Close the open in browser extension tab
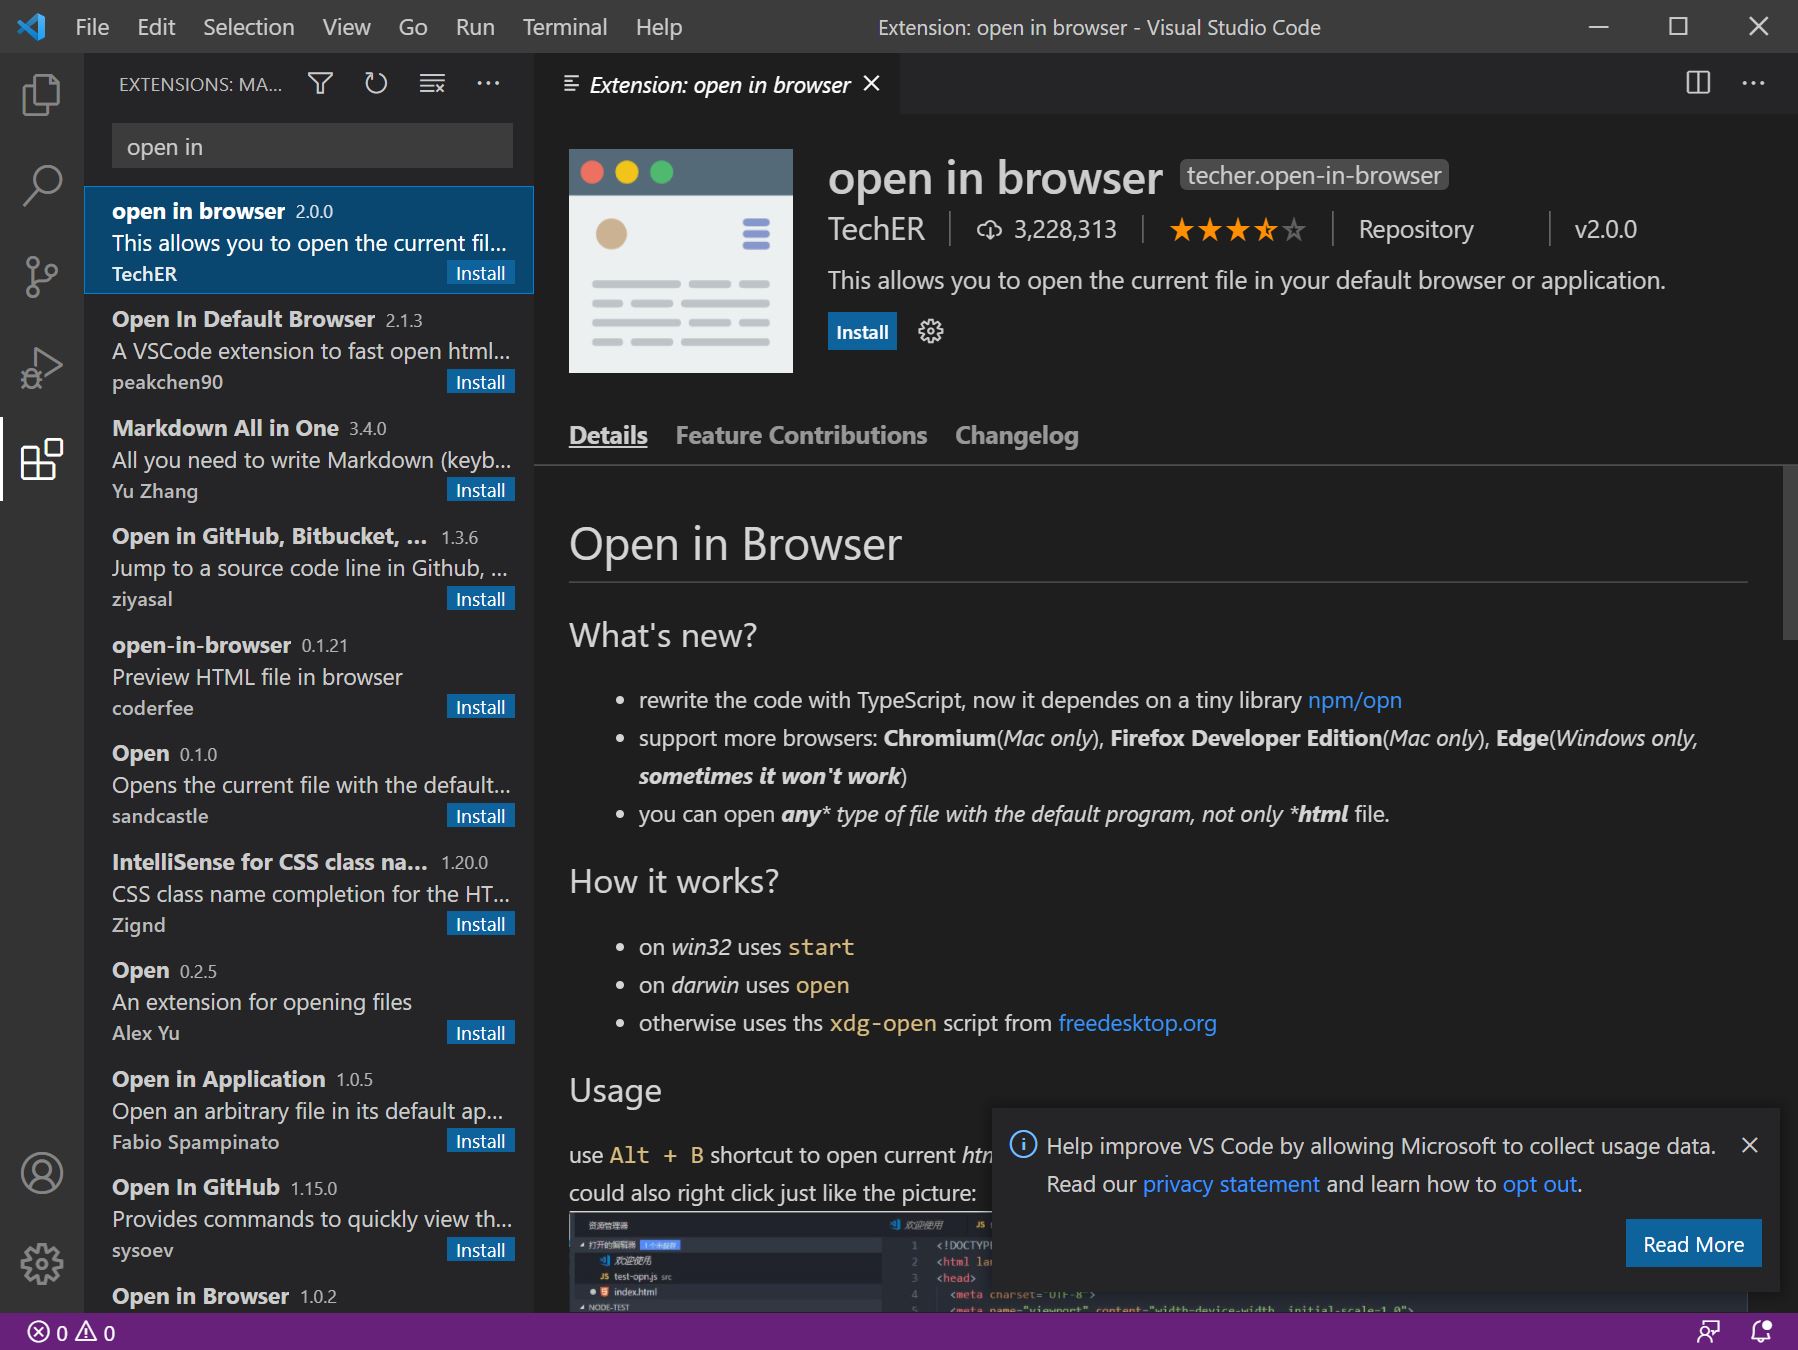Viewport: 1798px width, 1350px height. [872, 84]
